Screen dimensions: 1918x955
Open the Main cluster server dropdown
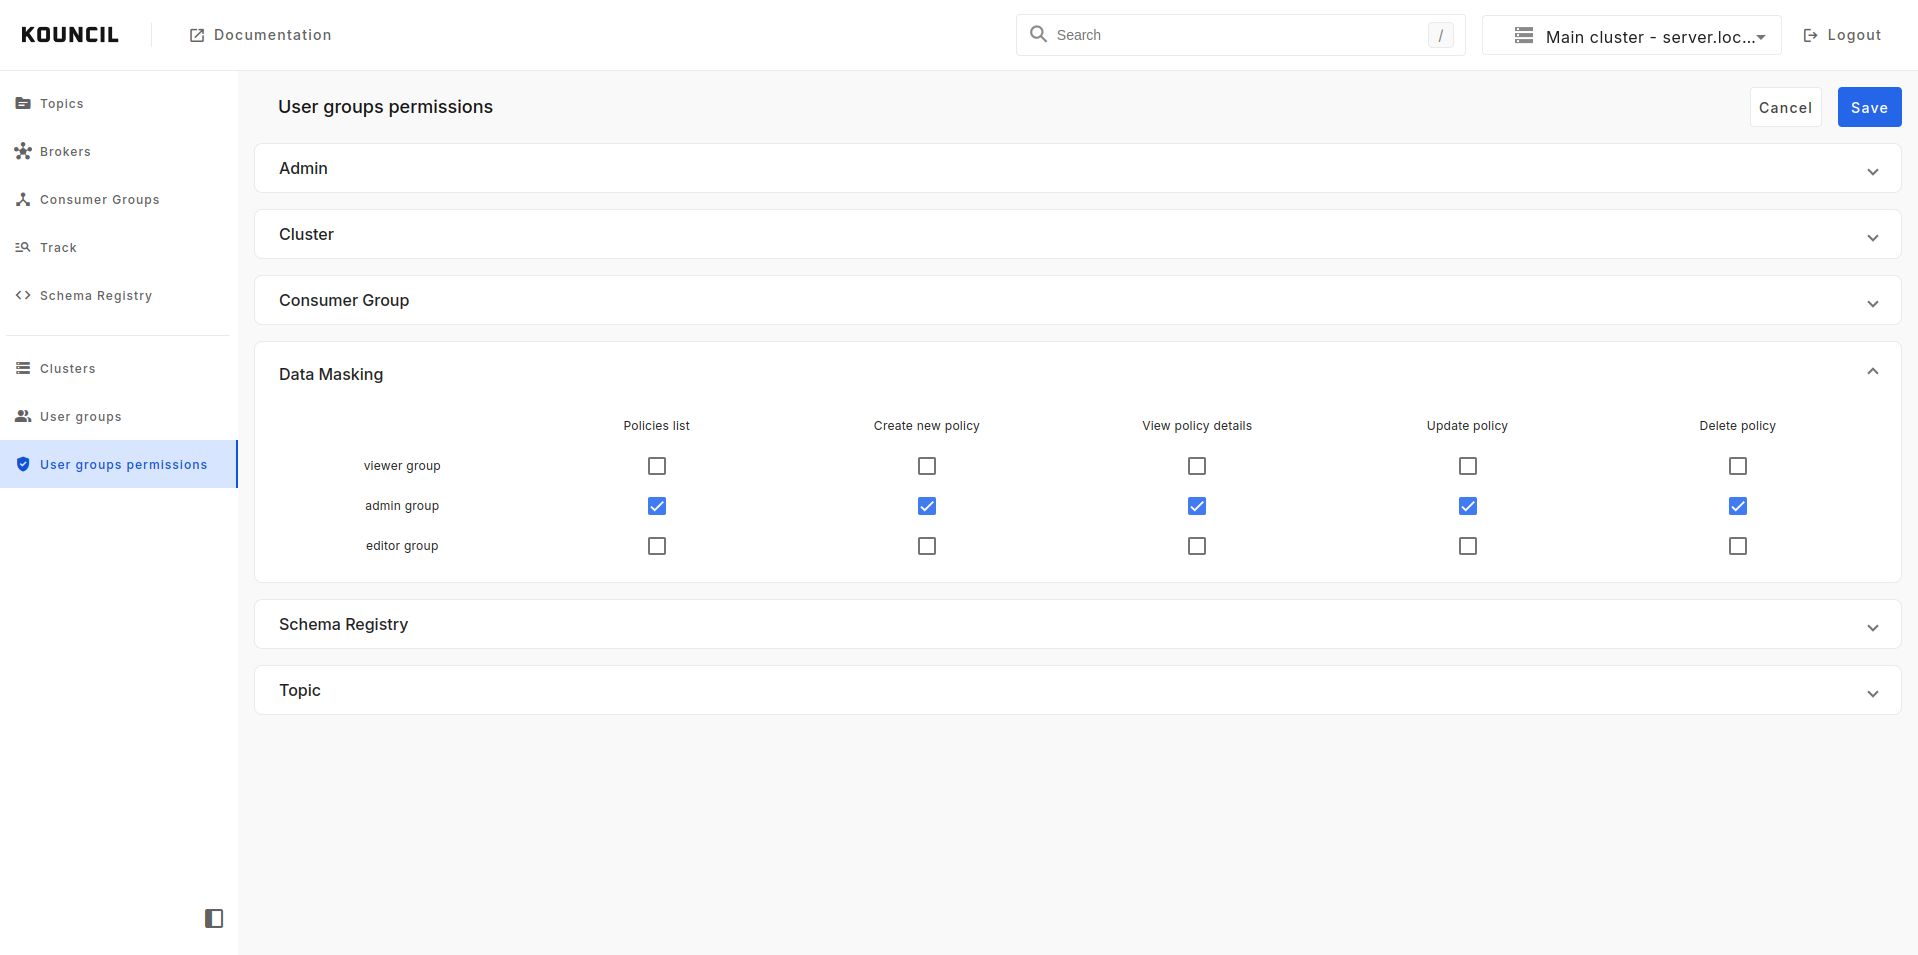(x=1631, y=36)
